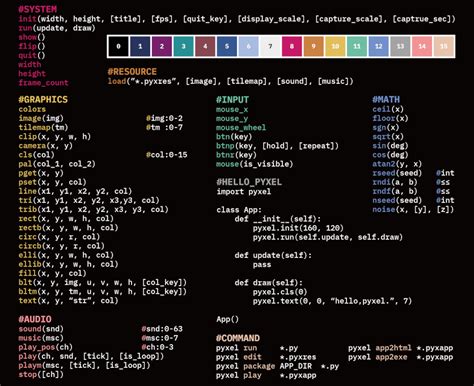Click the circ(x, y, r, col) entry
Viewport: 474px width, 386px height.
click(x=59, y=237)
